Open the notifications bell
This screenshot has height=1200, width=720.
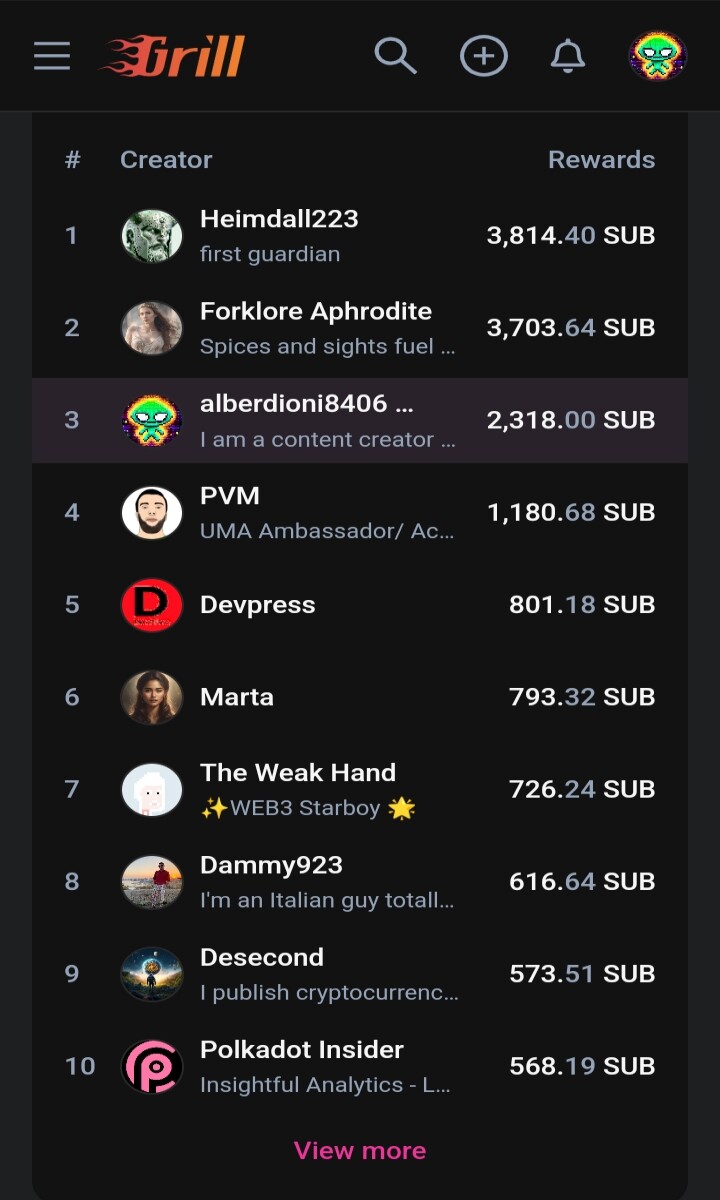(x=568, y=56)
